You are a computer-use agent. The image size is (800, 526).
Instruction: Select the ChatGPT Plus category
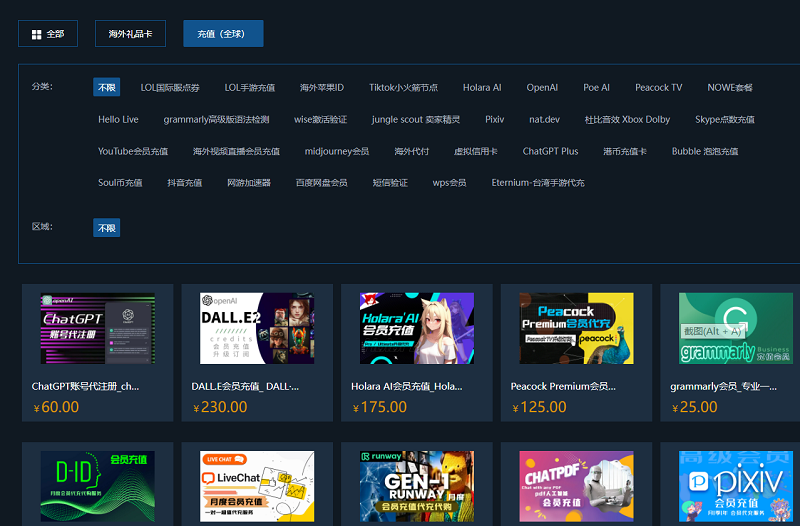tap(550, 151)
